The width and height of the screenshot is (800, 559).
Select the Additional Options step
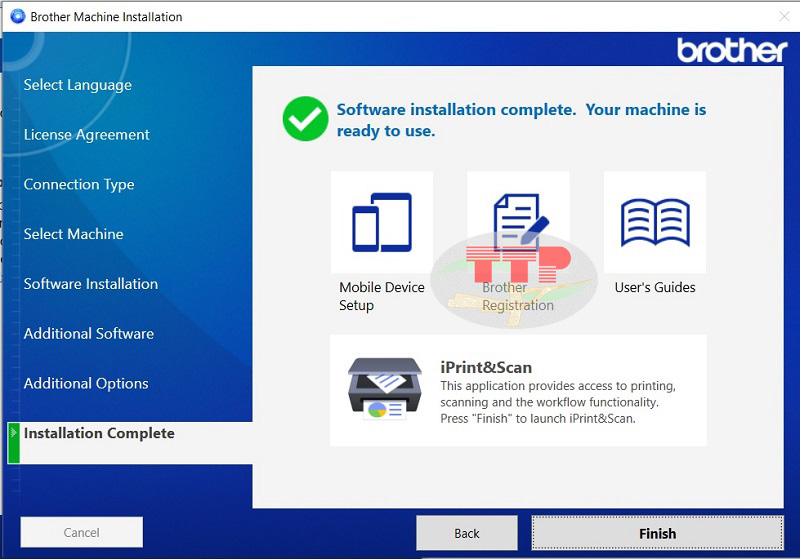[86, 384]
